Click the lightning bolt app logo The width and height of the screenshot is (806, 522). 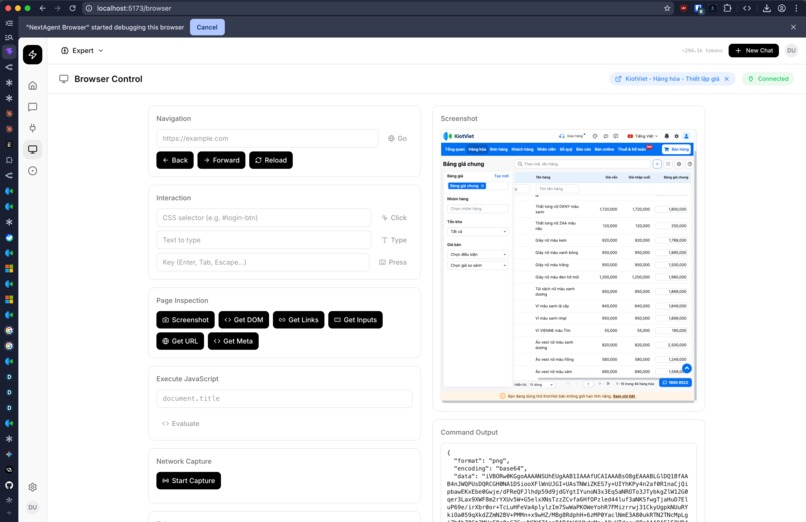[x=32, y=54]
